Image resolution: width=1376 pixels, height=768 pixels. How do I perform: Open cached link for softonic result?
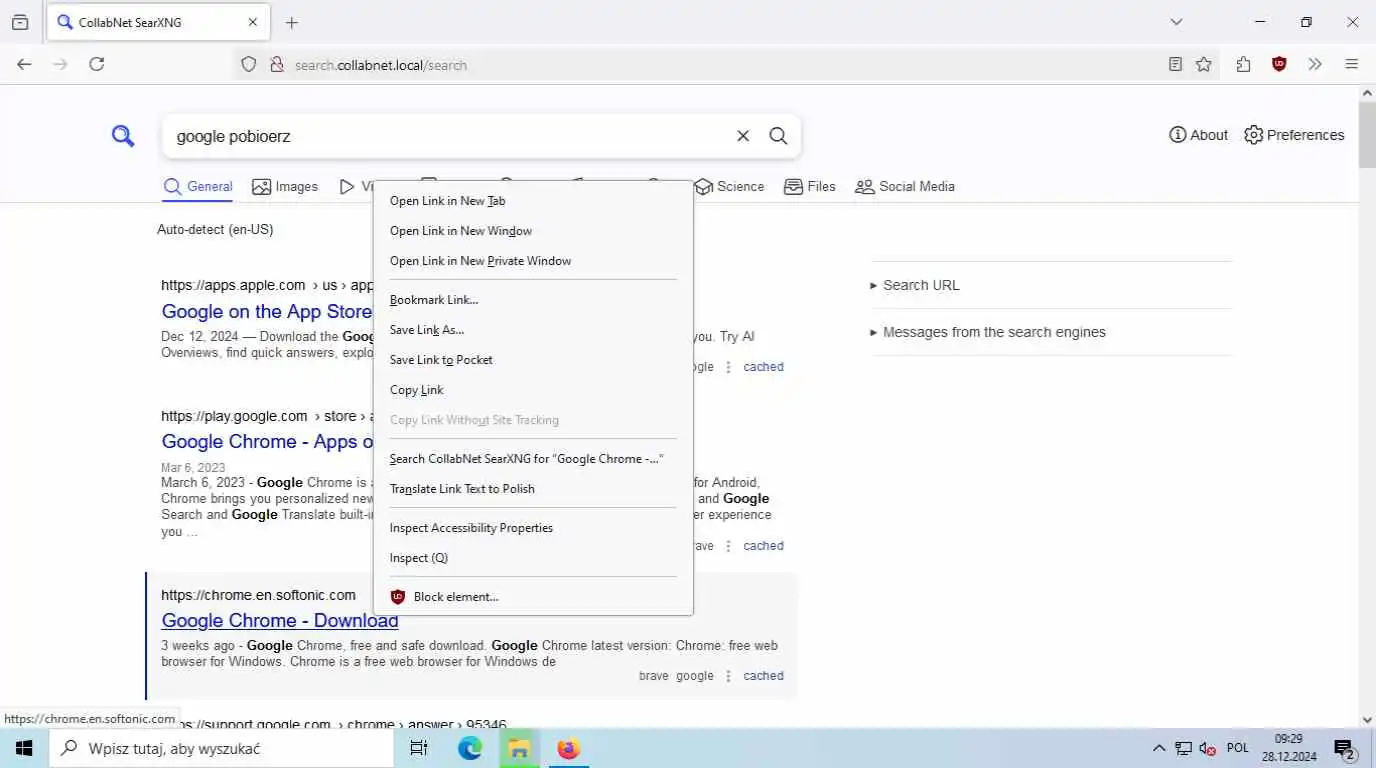click(763, 676)
